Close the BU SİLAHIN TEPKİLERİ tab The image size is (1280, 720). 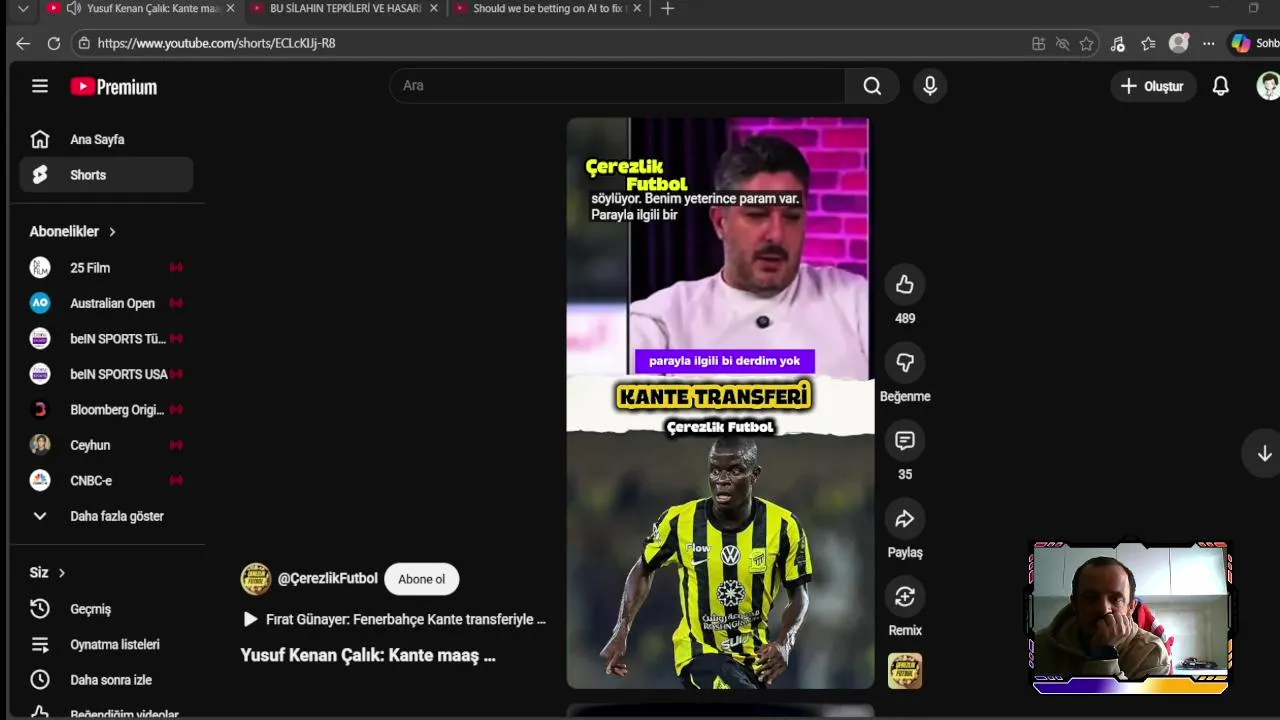tap(433, 9)
